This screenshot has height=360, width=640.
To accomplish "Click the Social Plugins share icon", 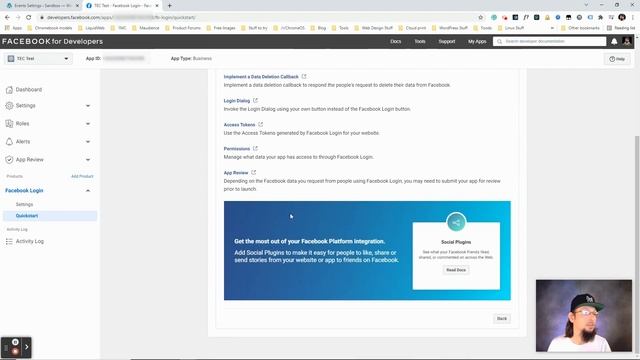I will 456,222.
